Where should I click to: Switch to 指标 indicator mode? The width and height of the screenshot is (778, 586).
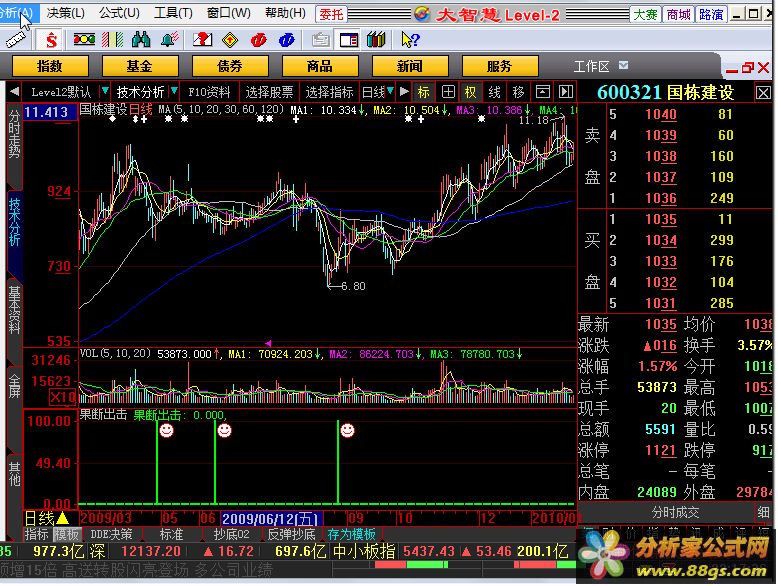[x=37, y=534]
